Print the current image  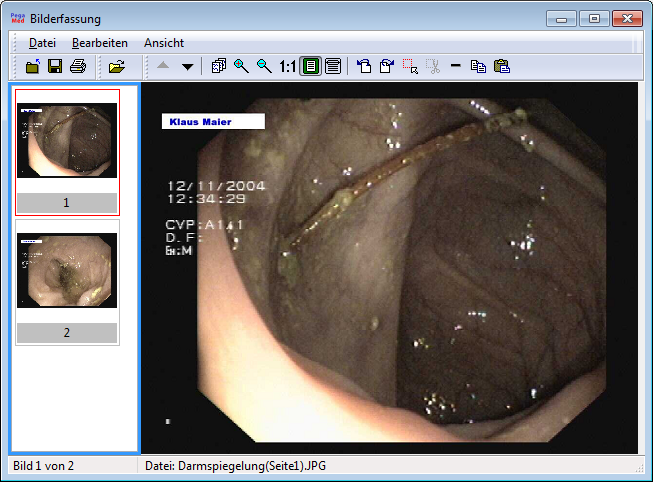pyautogui.click(x=78, y=67)
